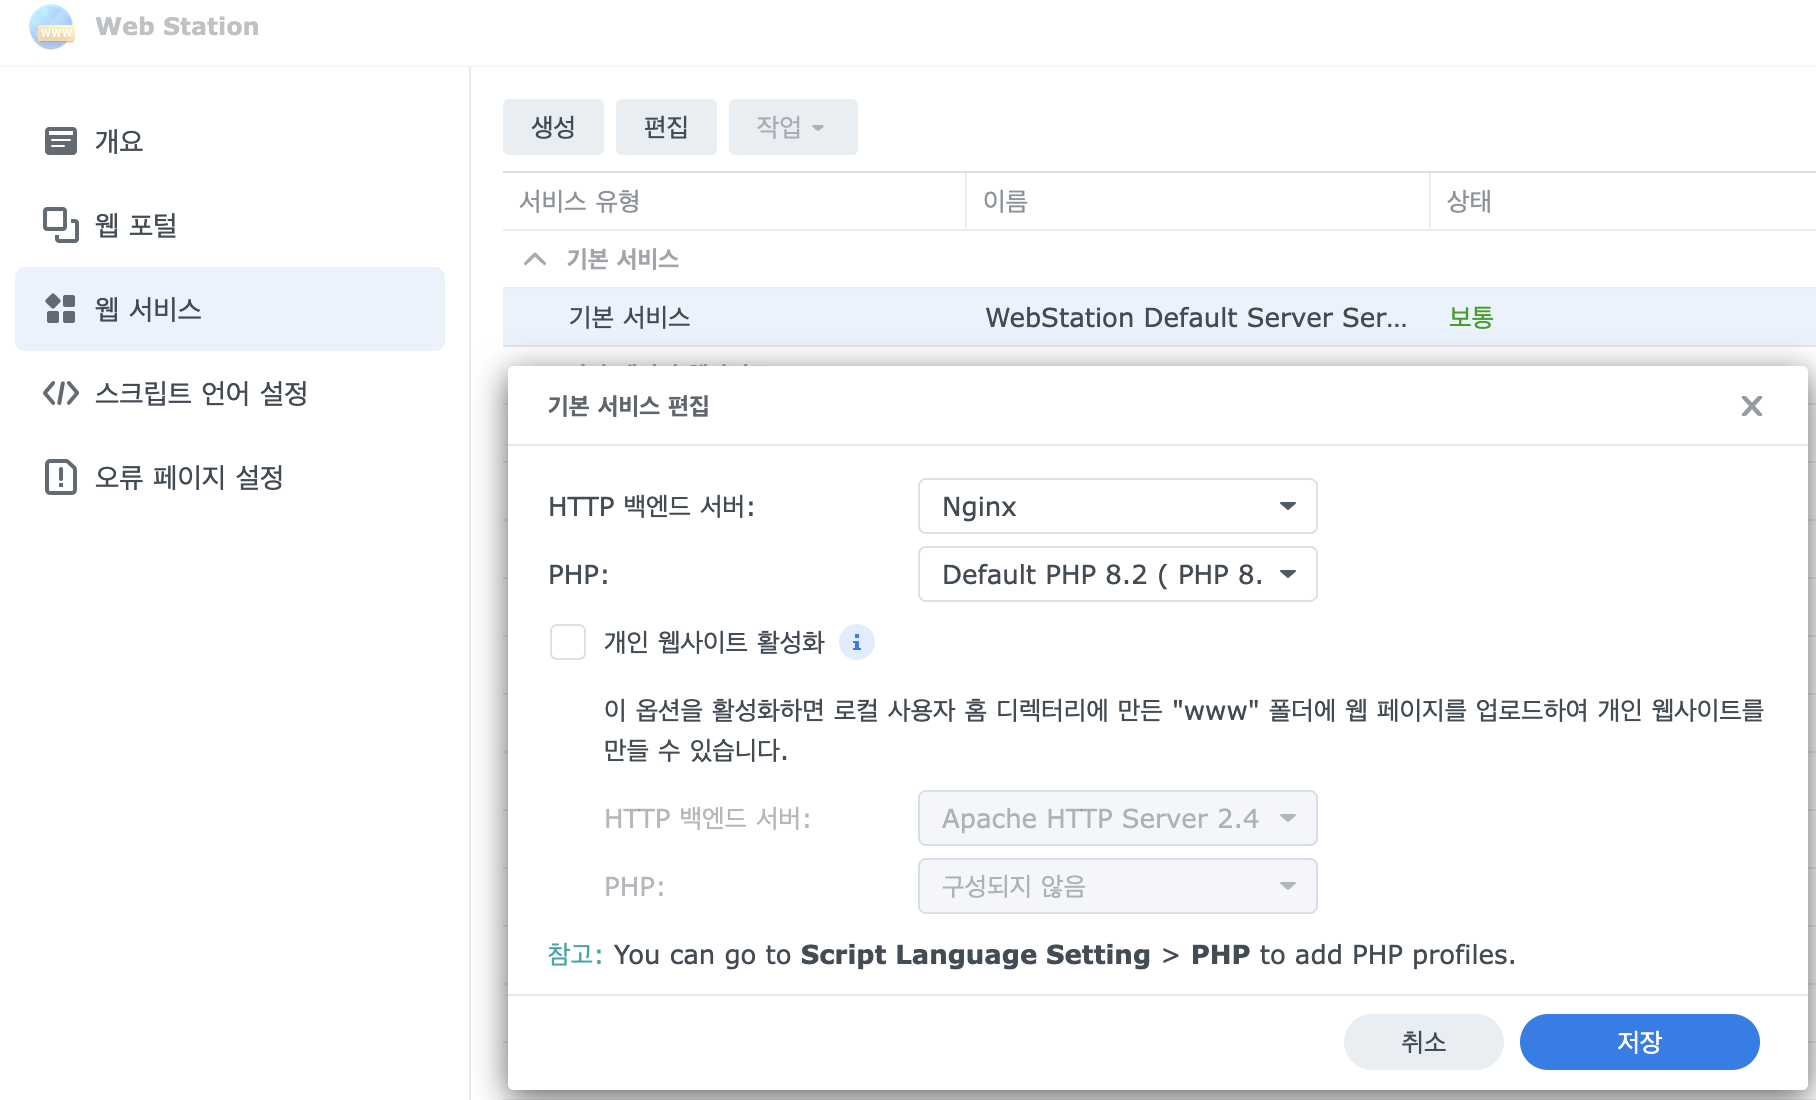Open the 오류 페이지 설정 menu item
The height and width of the screenshot is (1100, 1816).
[x=230, y=477]
